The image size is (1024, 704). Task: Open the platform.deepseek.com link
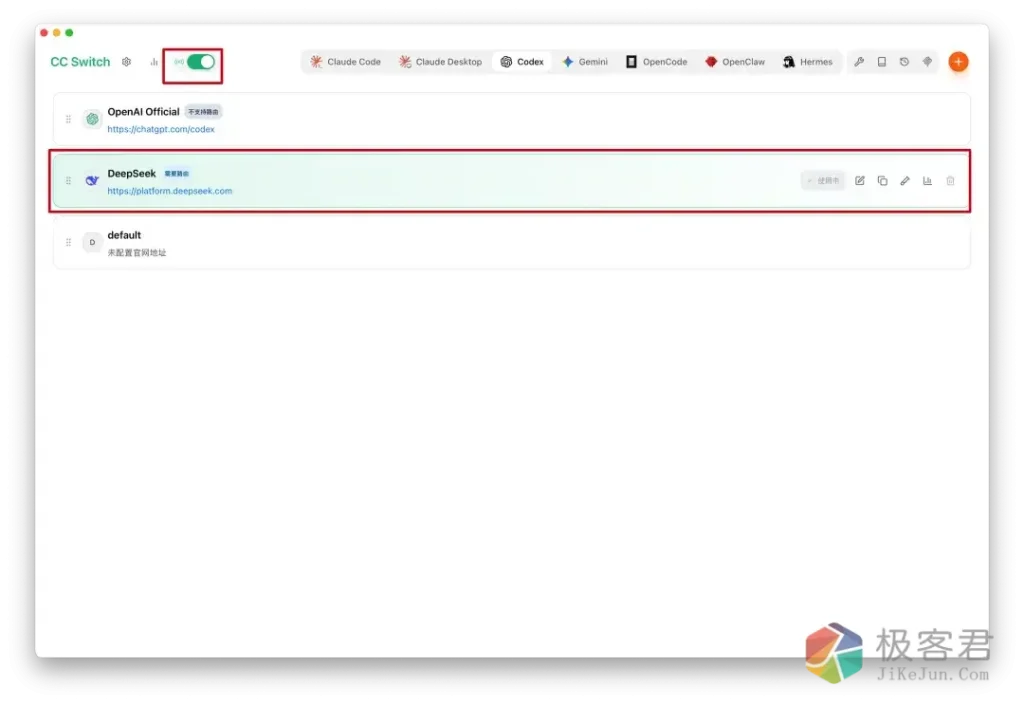coord(170,191)
